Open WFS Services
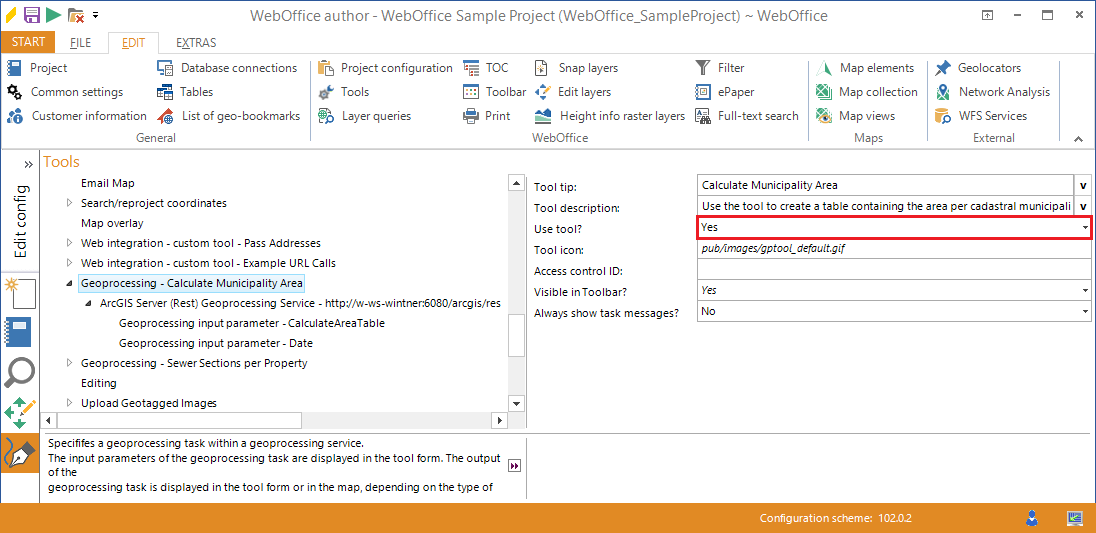This screenshot has height=533, width=1096. [x=981, y=116]
